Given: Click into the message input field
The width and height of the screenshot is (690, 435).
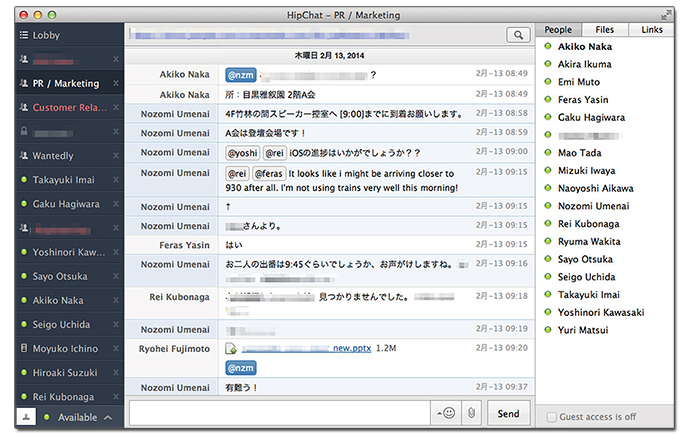Looking at the screenshot, I should click(279, 413).
